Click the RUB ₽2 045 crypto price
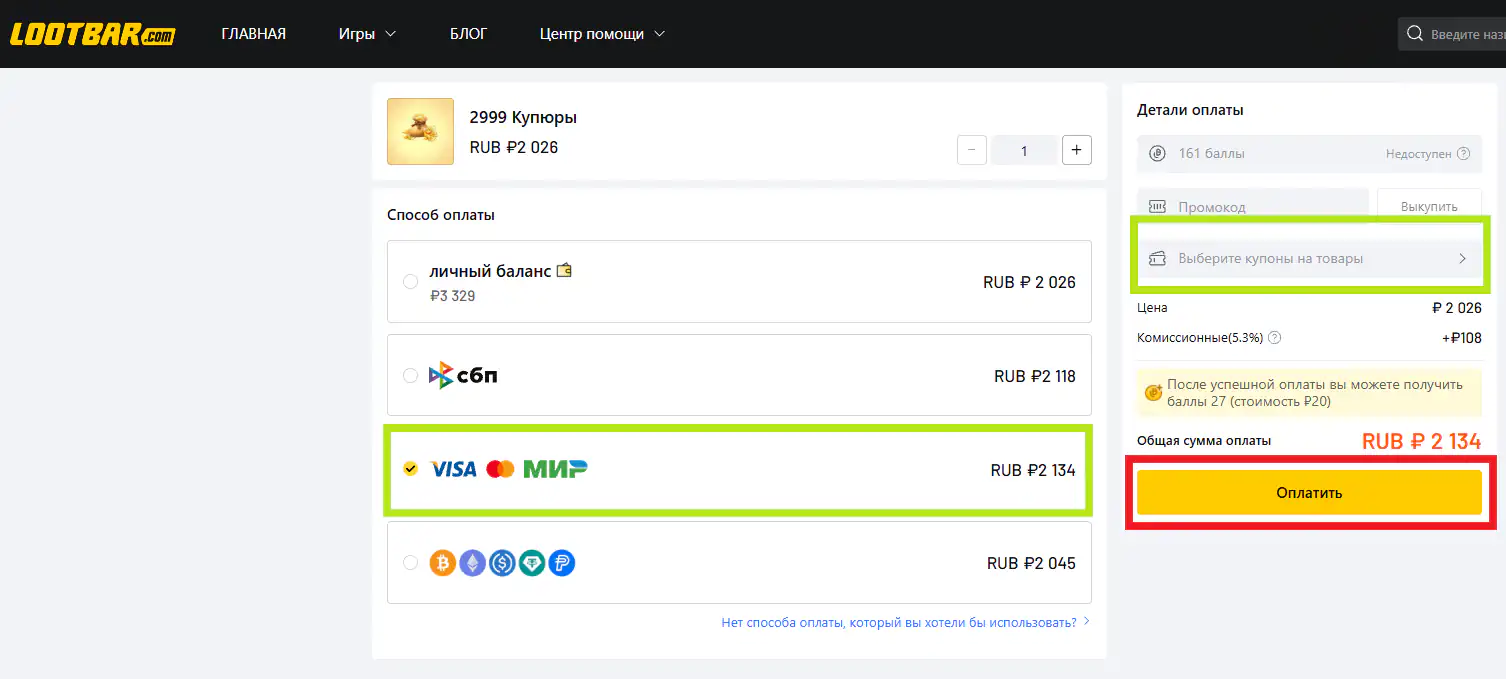1506x679 pixels. (1031, 563)
